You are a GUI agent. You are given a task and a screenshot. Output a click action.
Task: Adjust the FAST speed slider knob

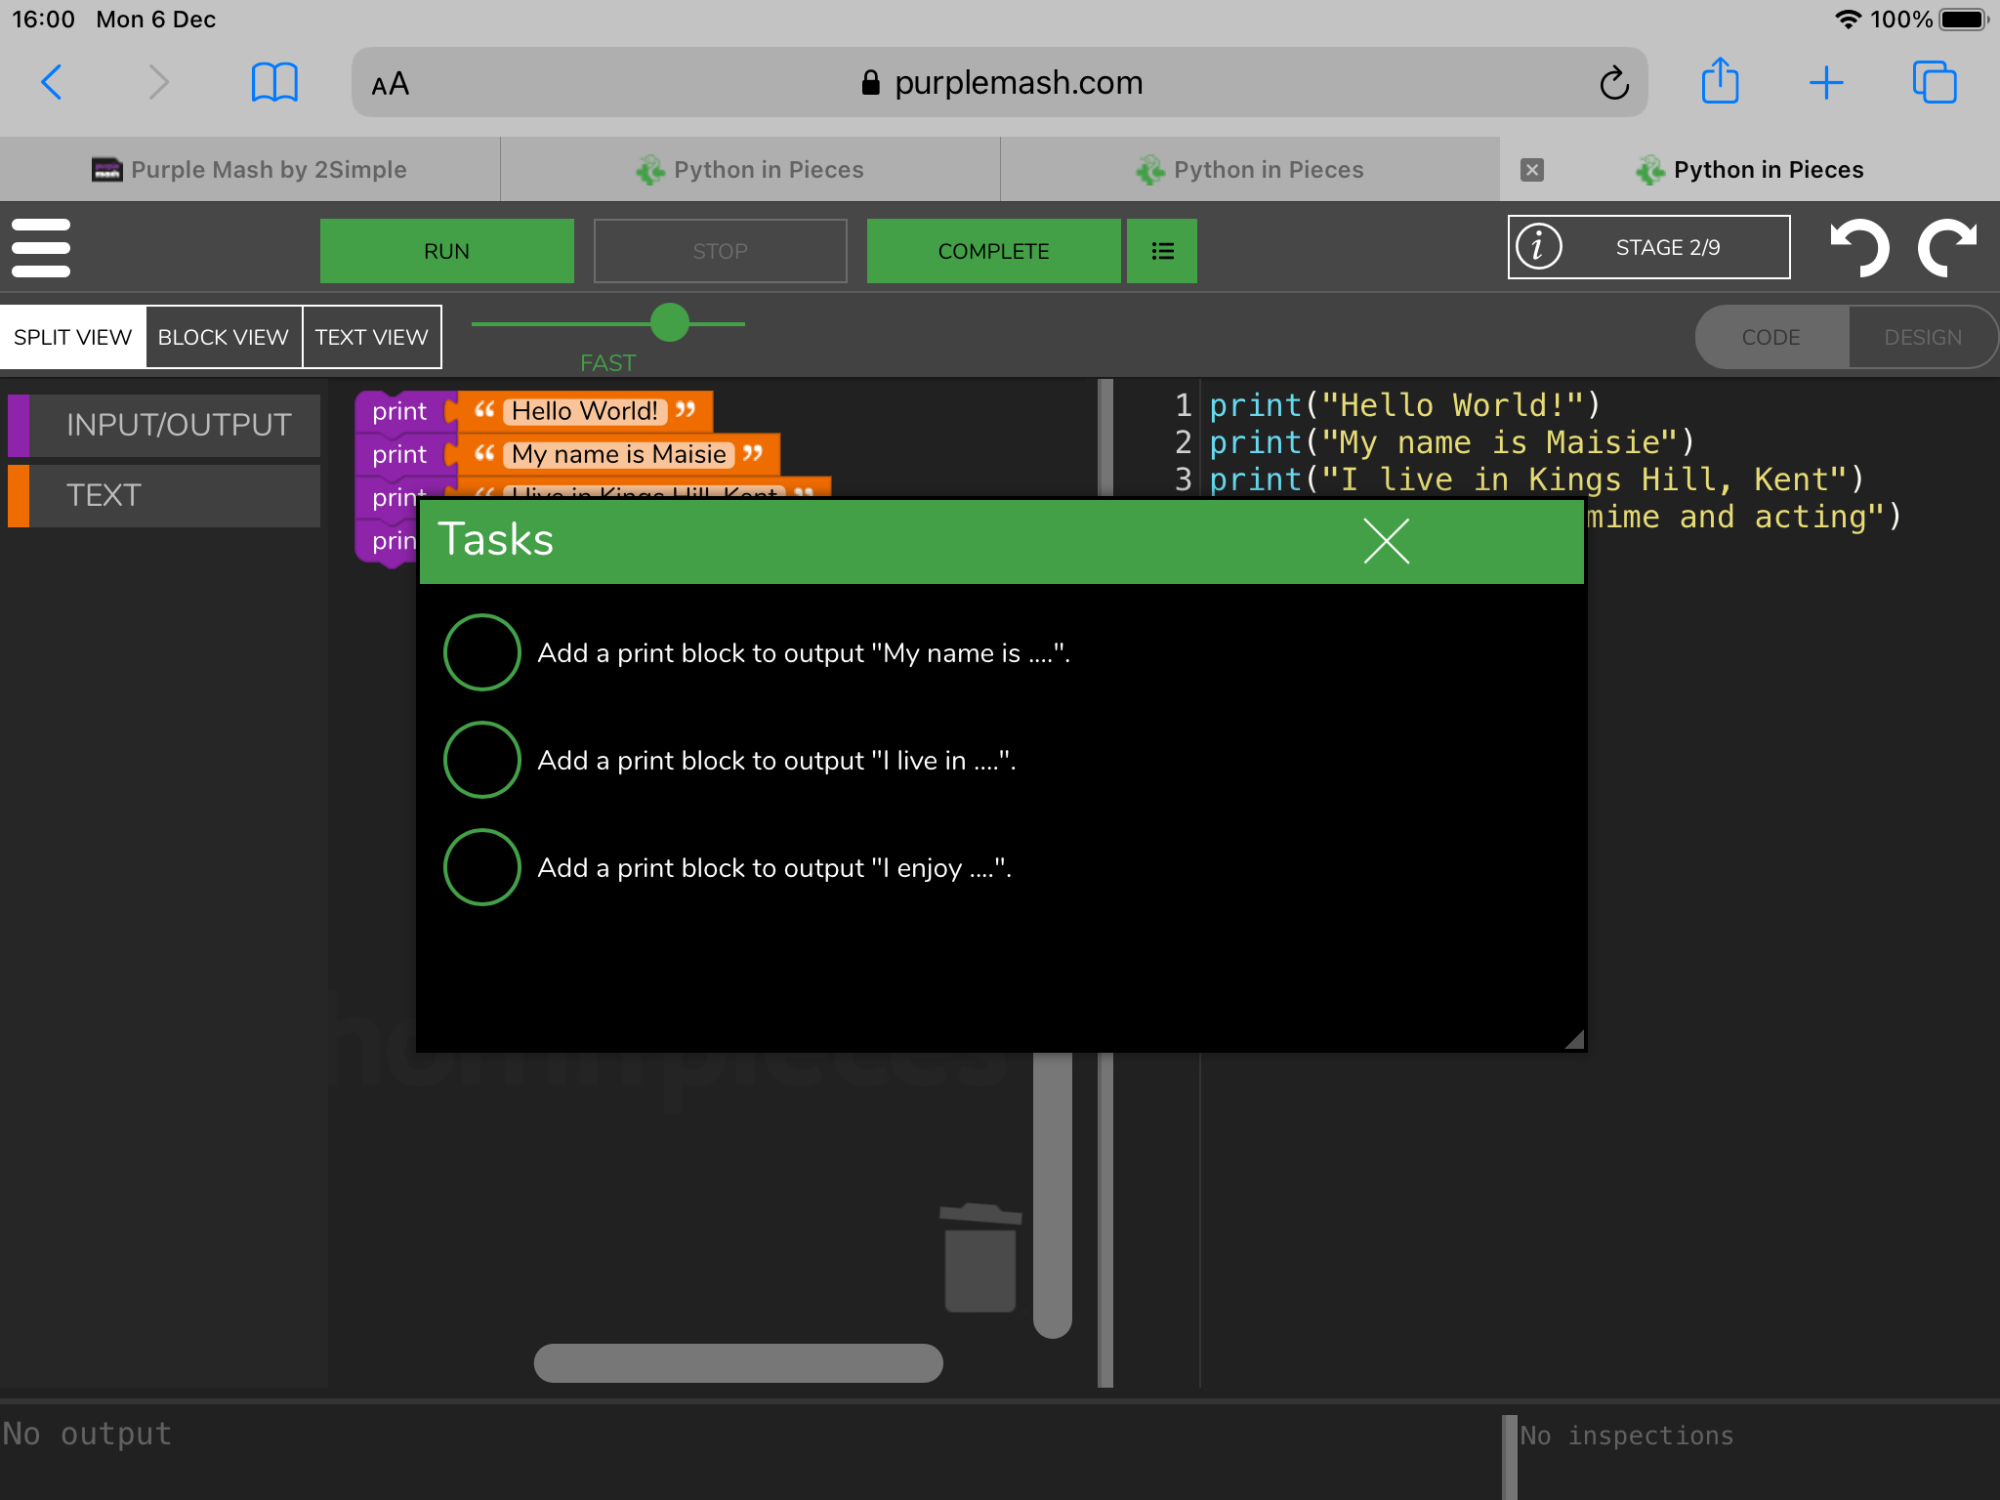670,323
